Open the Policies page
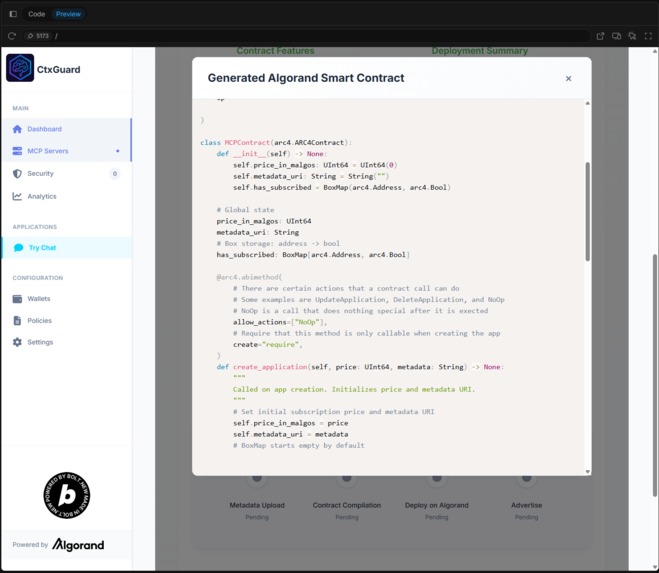 coord(66,321)
